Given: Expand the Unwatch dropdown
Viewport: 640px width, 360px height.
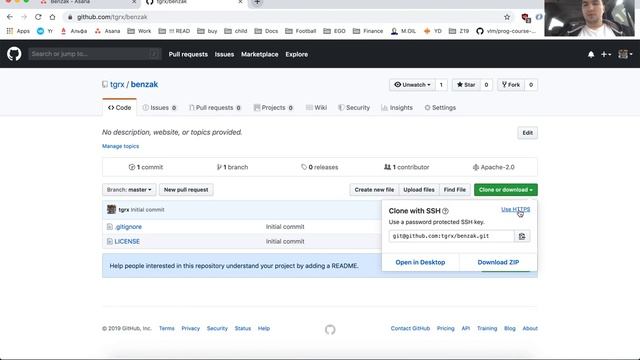Looking at the screenshot, I should pos(412,85).
